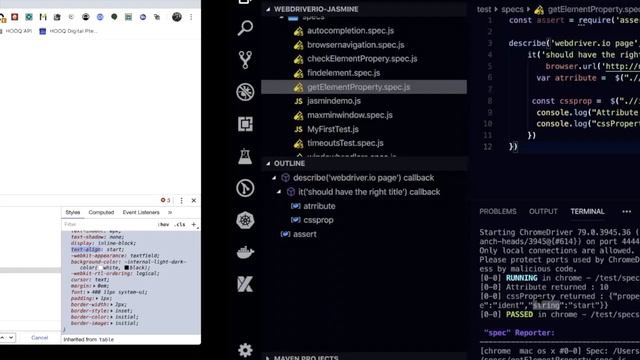The width and height of the screenshot is (640, 360).
Task: Click Cancel in DevTools search bar
Action: [x=40, y=338]
